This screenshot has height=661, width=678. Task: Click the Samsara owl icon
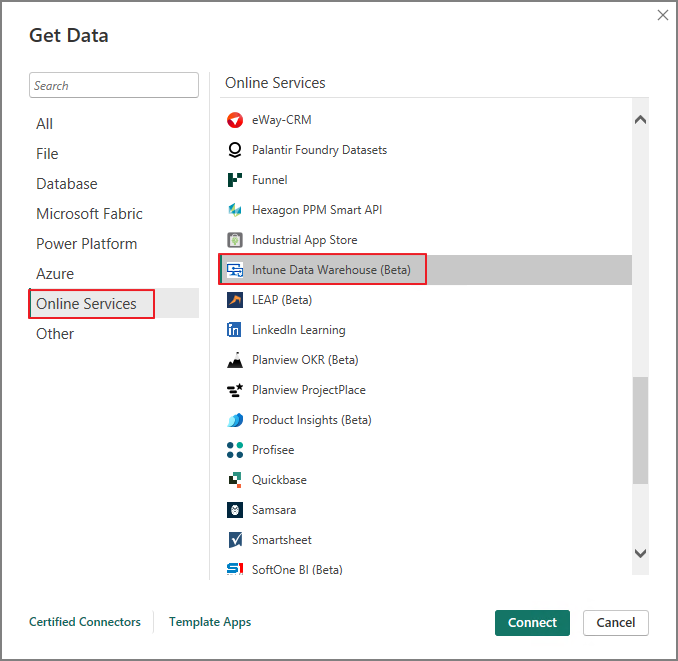(235, 510)
